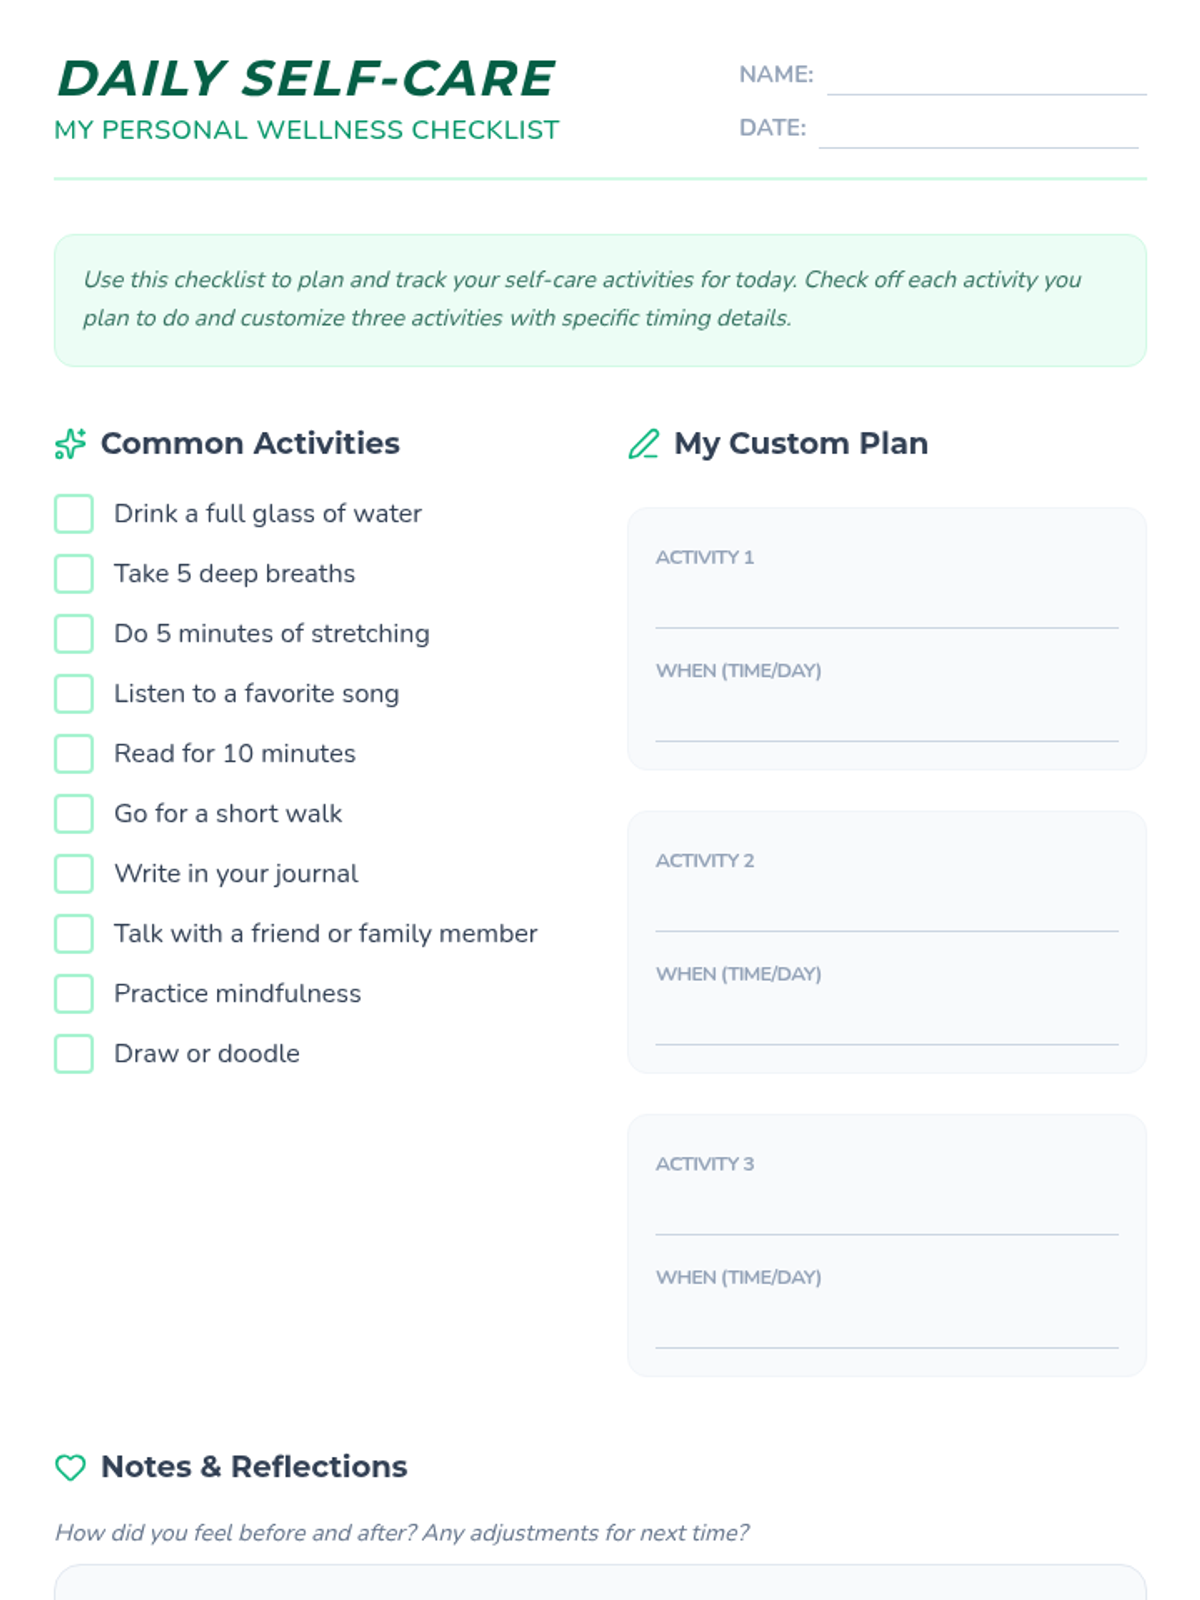This screenshot has width=1200, height=1600.
Task: Check the 'Practice mindfulness' box
Action: [74, 994]
